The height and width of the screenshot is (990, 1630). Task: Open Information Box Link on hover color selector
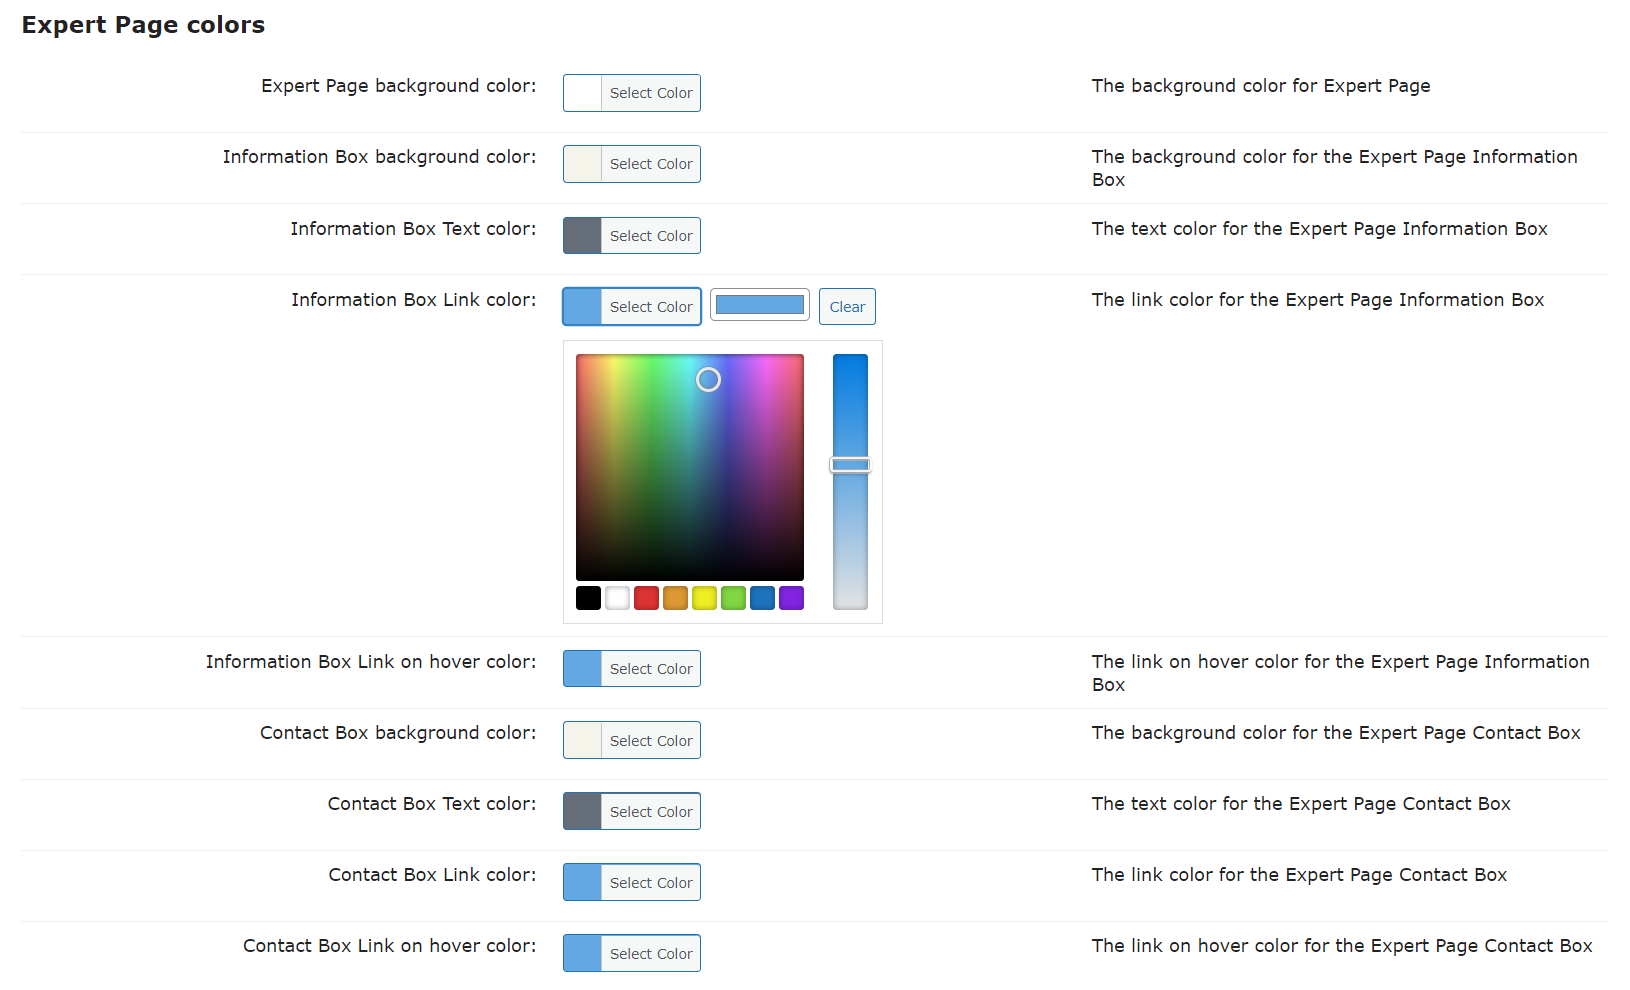[x=631, y=669]
